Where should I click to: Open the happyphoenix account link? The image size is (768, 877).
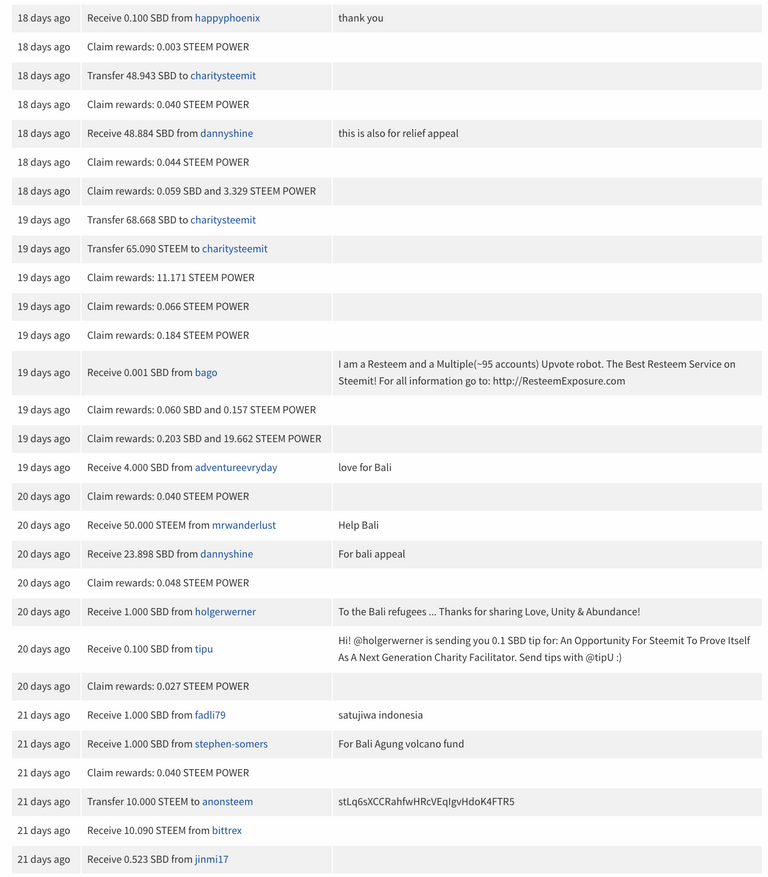point(227,18)
